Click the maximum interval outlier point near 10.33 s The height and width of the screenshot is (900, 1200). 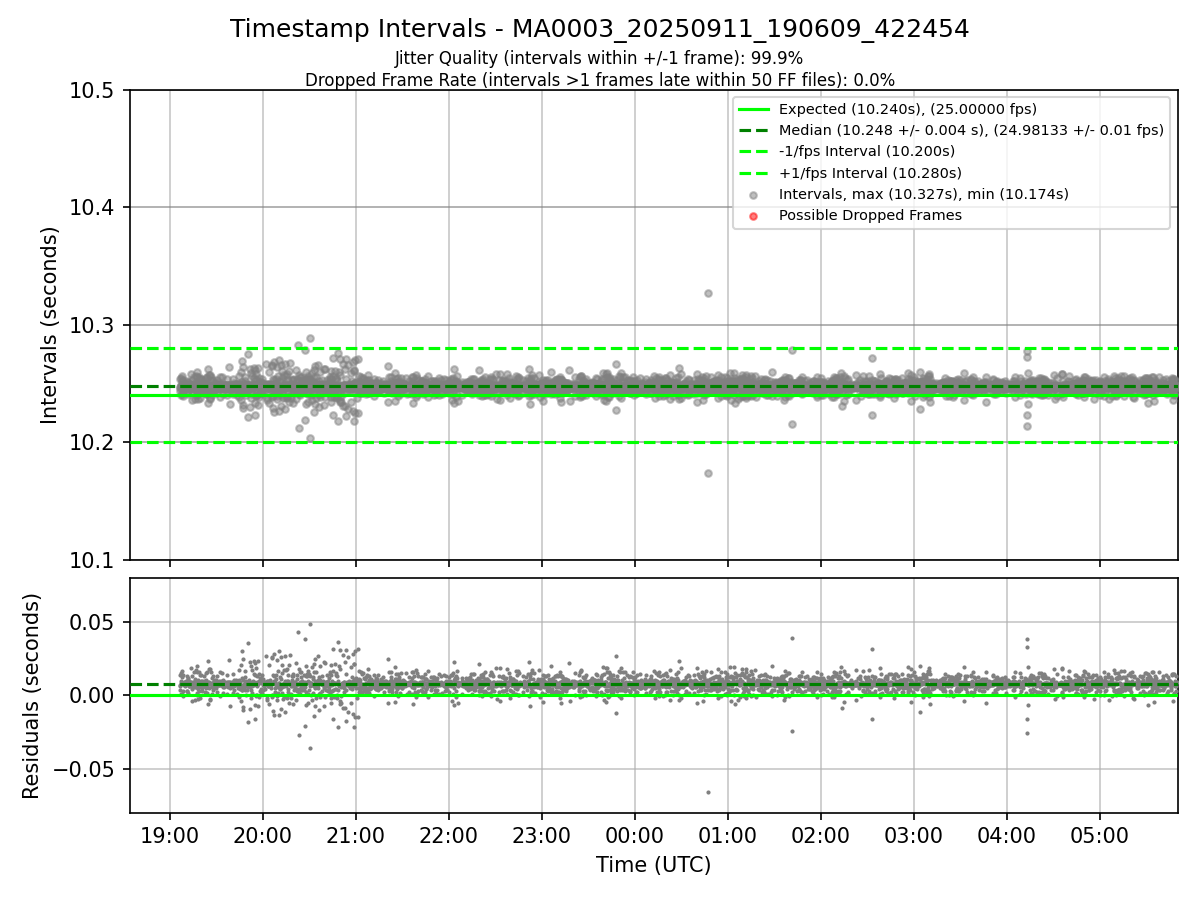pyautogui.click(x=708, y=293)
